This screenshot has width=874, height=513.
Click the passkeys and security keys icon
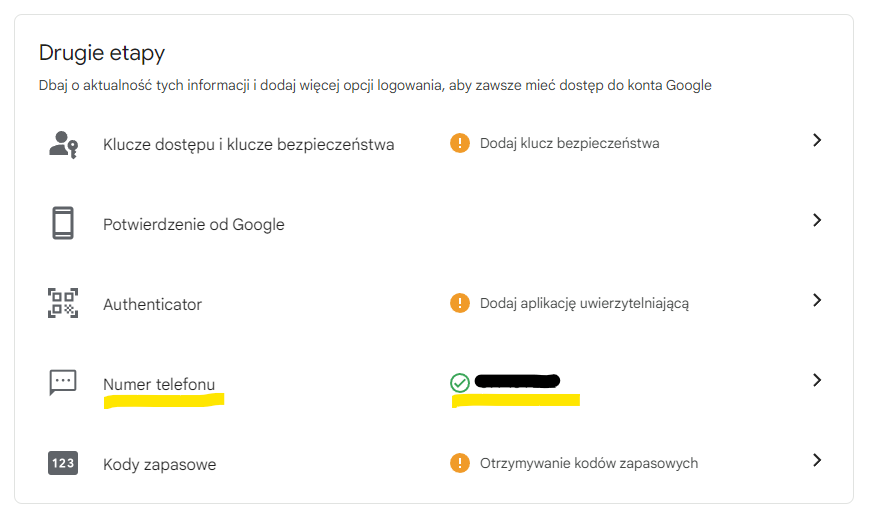(63, 144)
